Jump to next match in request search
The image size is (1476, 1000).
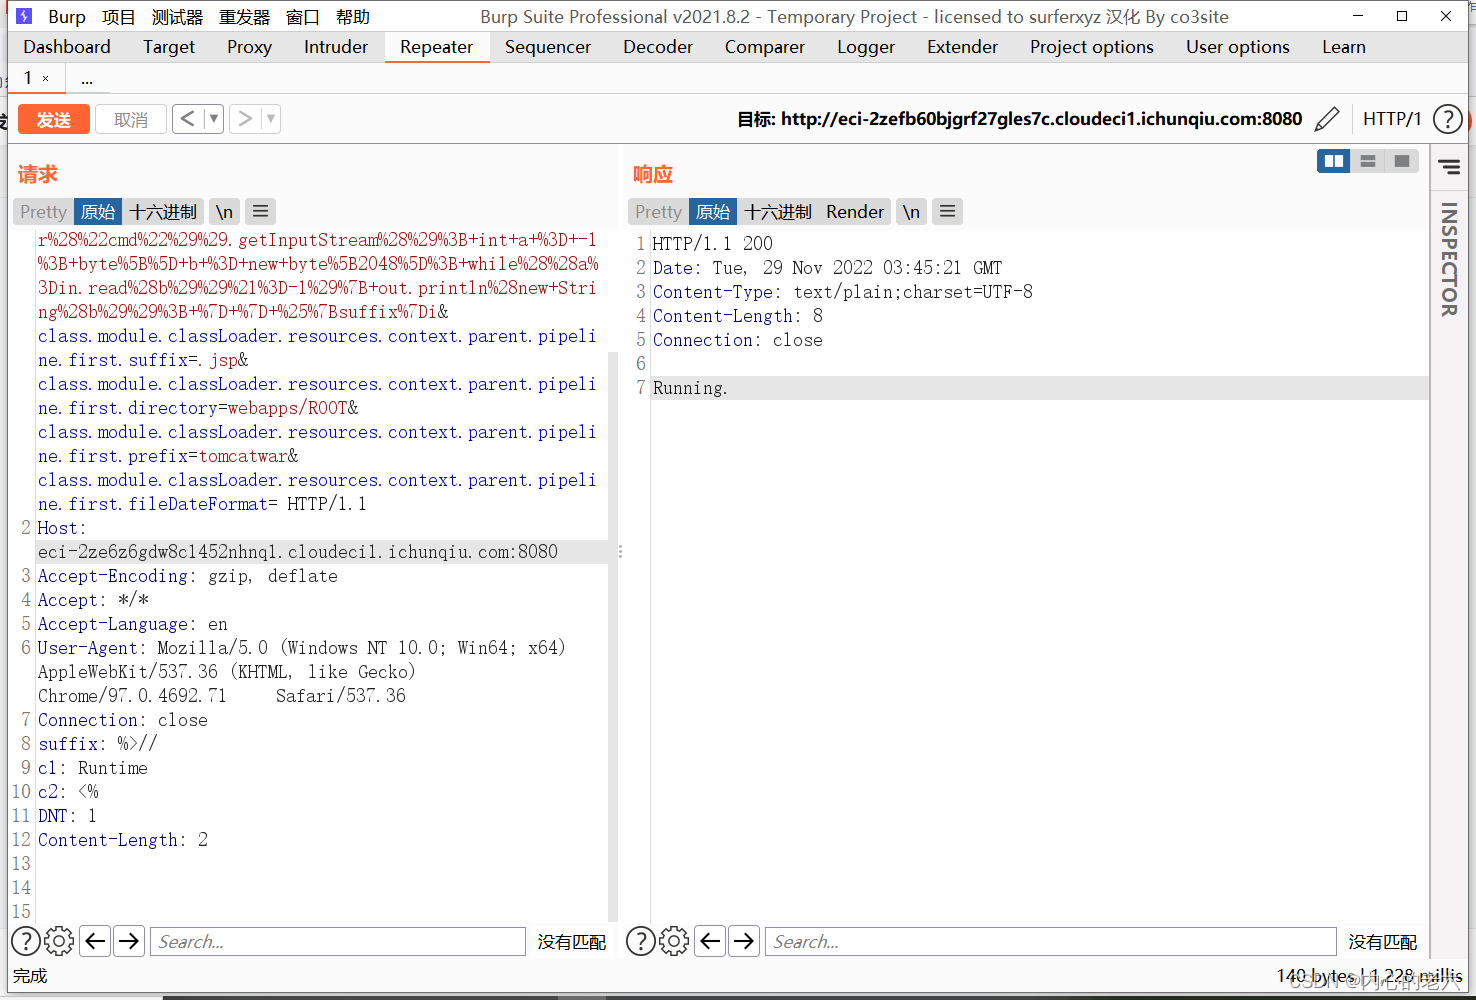[x=129, y=941]
